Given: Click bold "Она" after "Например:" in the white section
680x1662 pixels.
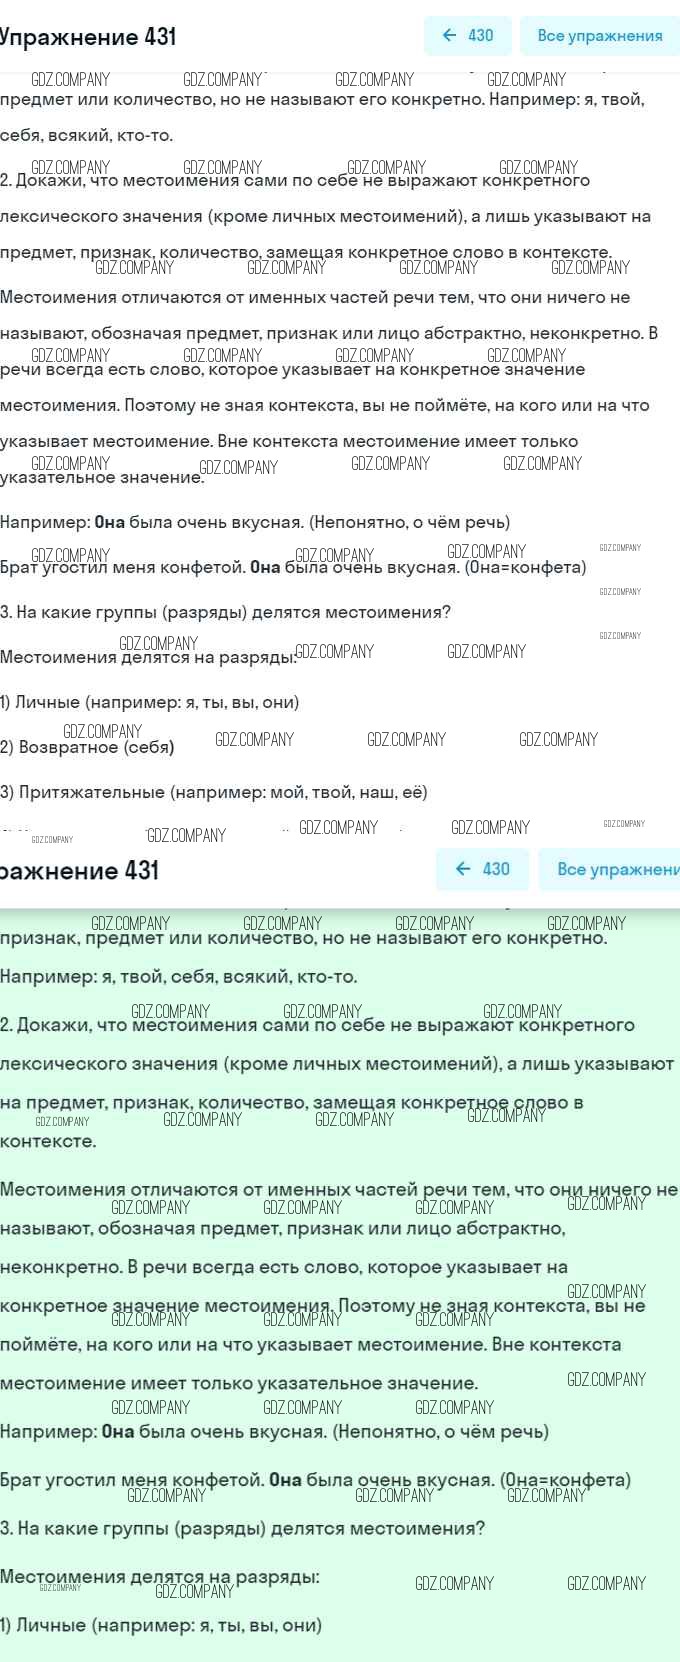Looking at the screenshot, I should [110, 522].
